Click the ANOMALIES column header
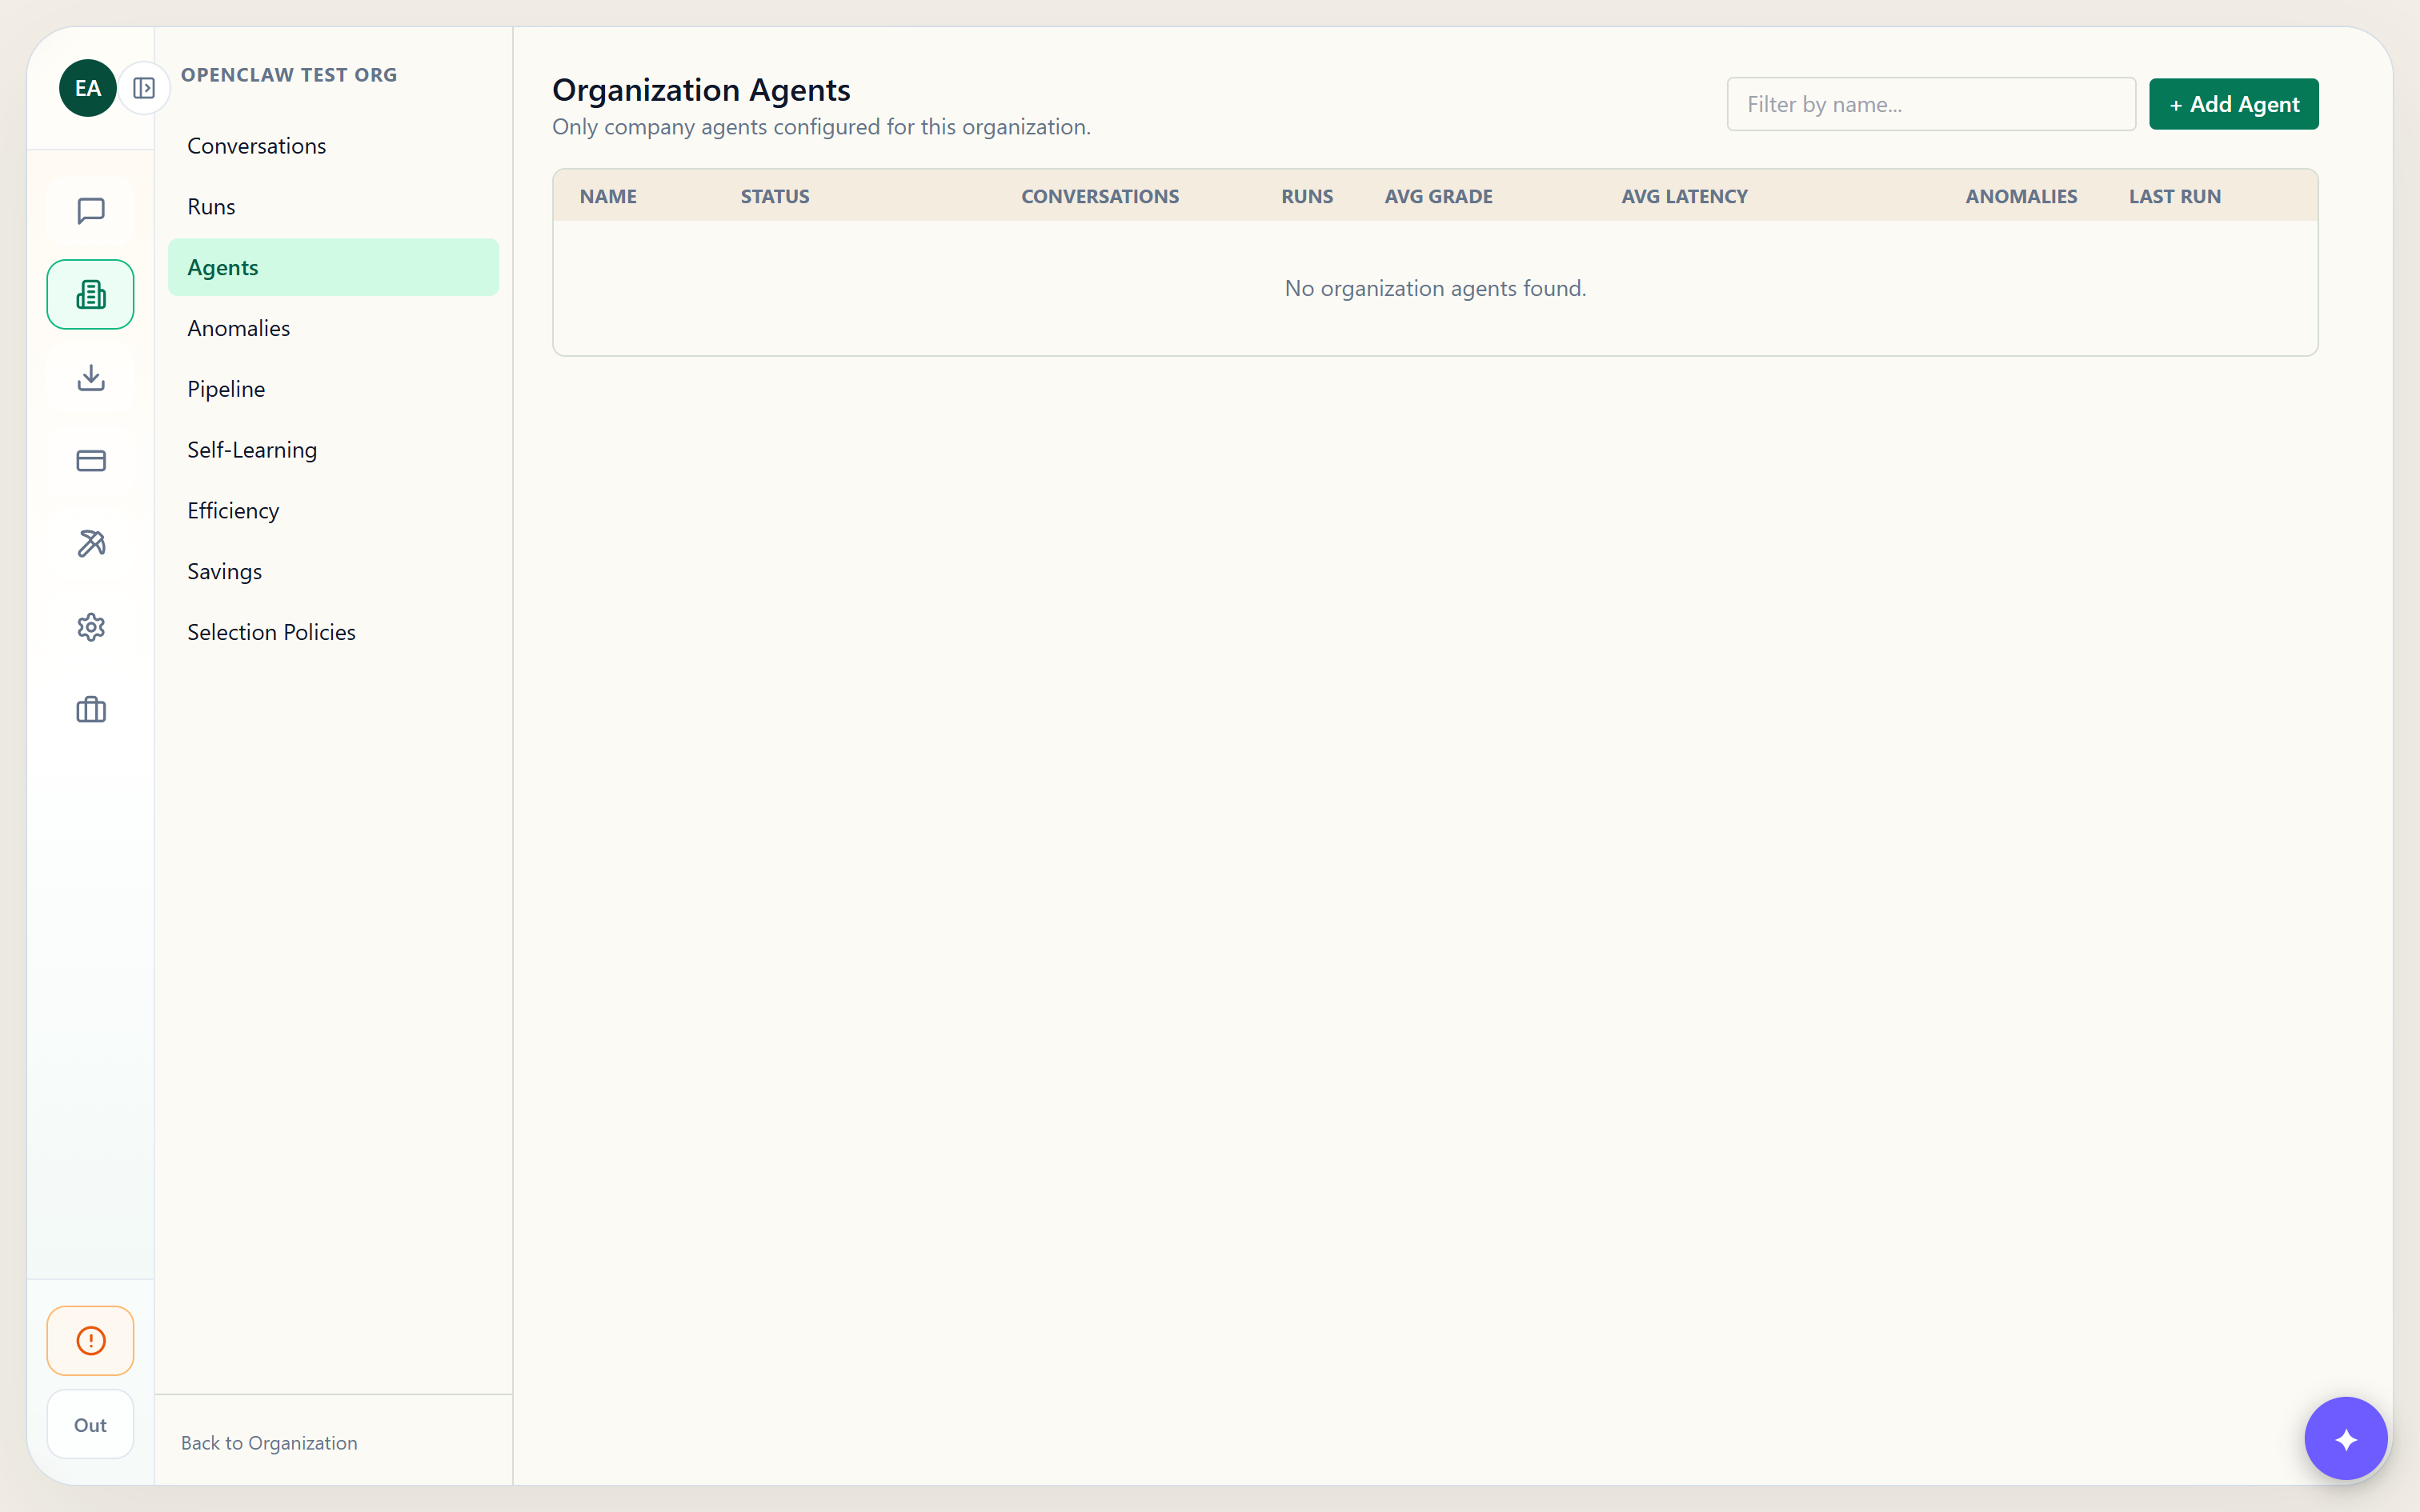This screenshot has height=1512, width=2420. click(x=2021, y=196)
